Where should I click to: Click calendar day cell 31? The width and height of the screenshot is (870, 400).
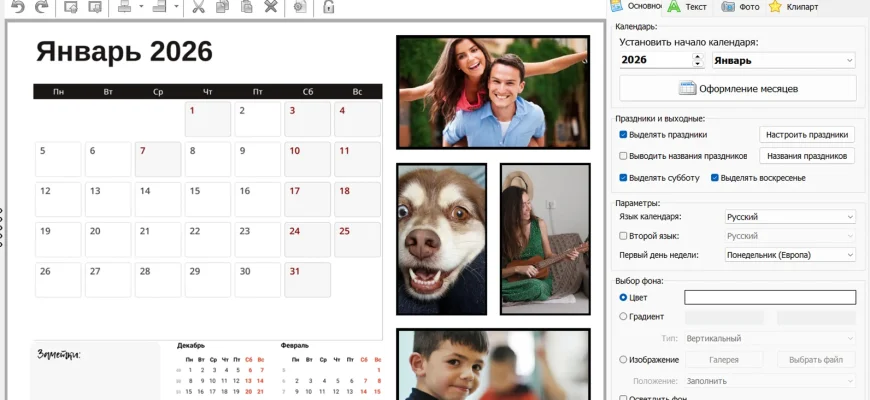pos(307,280)
